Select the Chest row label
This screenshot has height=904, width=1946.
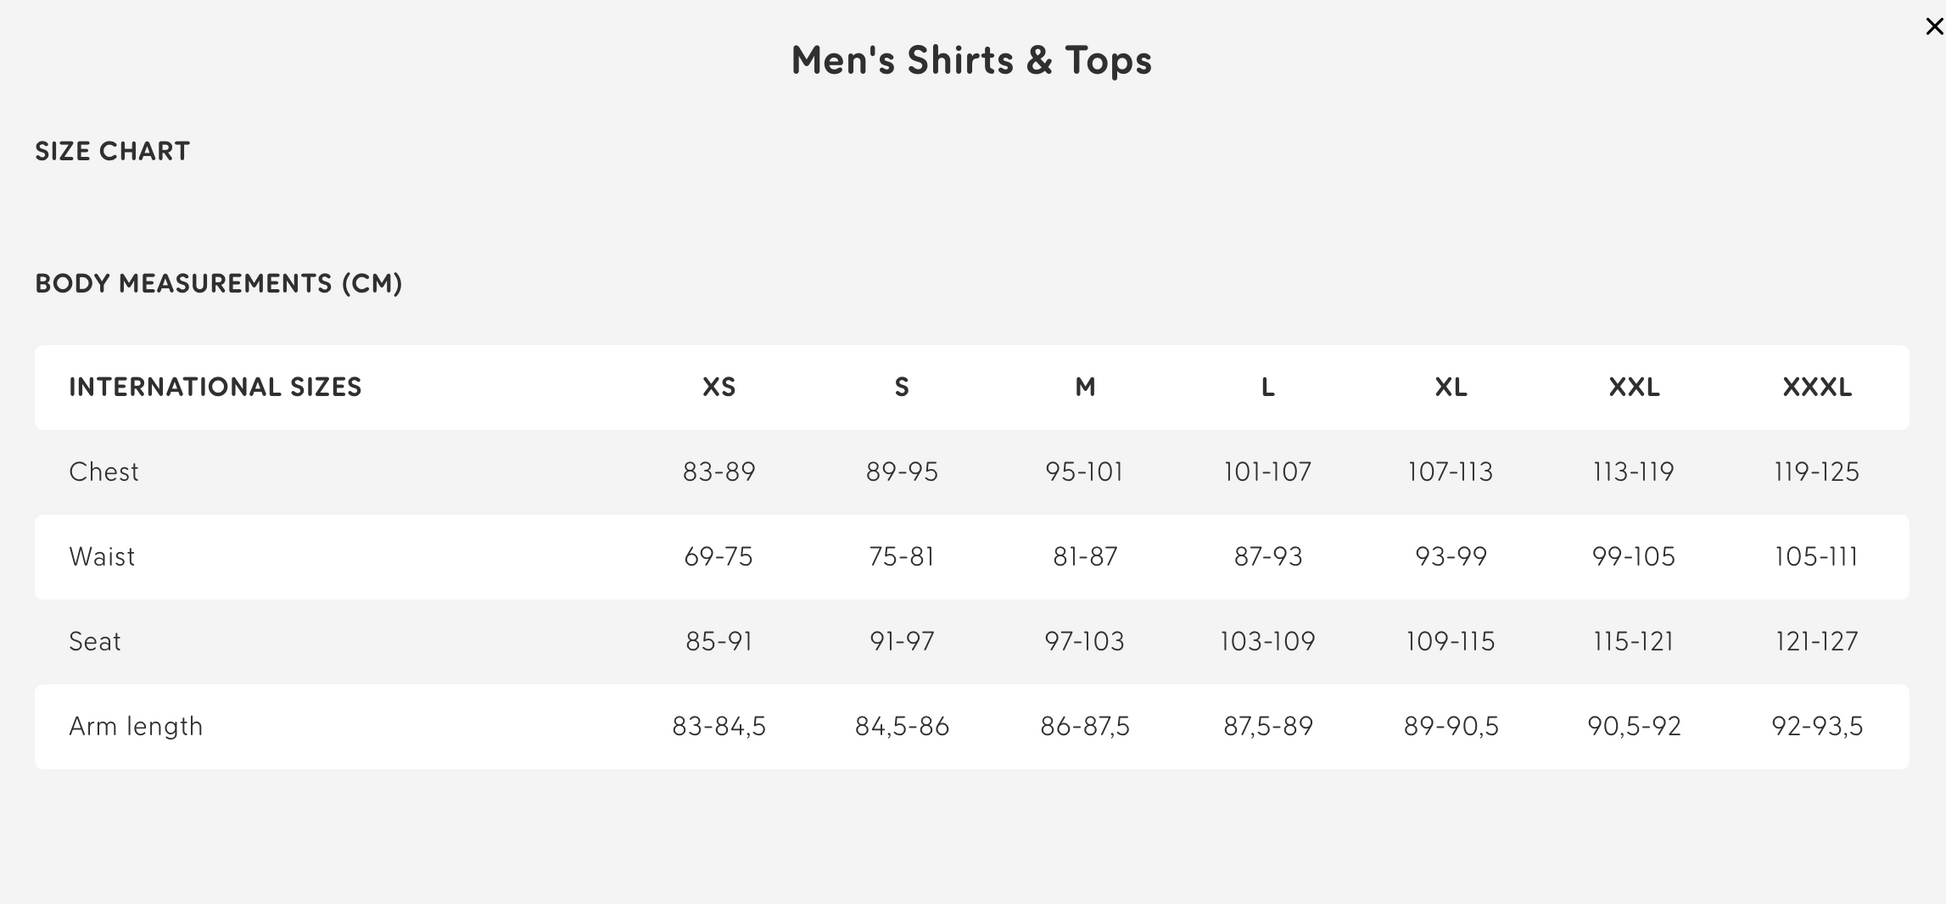103,471
